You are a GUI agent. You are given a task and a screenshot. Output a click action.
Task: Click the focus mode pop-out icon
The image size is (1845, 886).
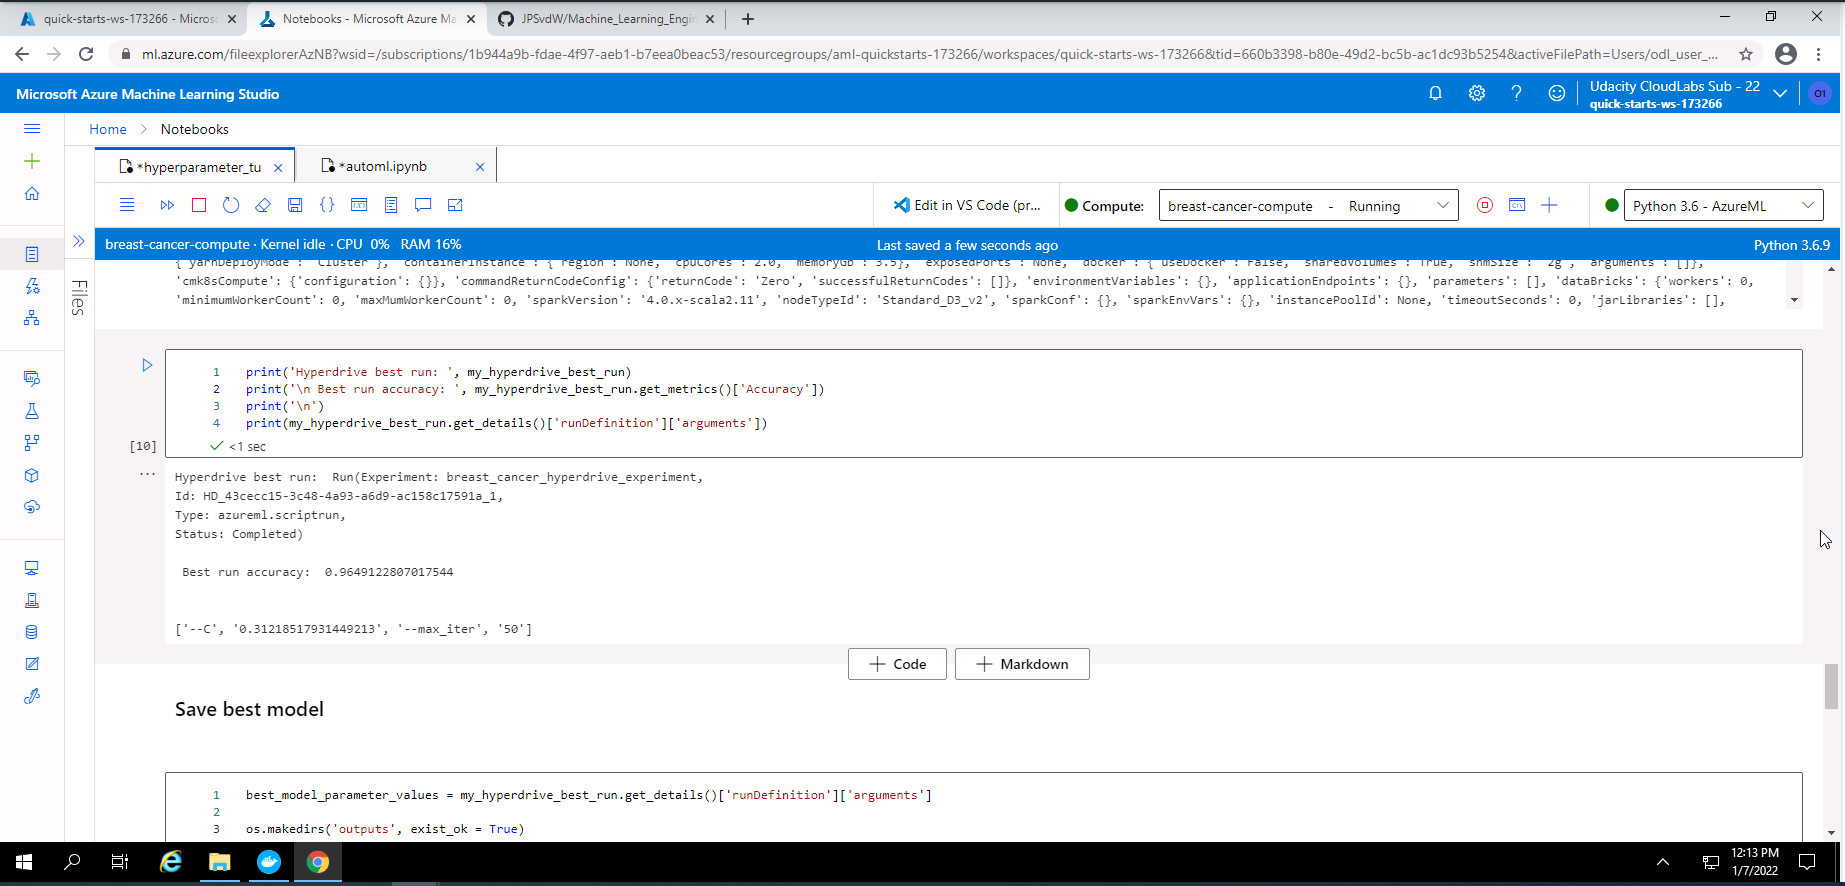tap(455, 205)
